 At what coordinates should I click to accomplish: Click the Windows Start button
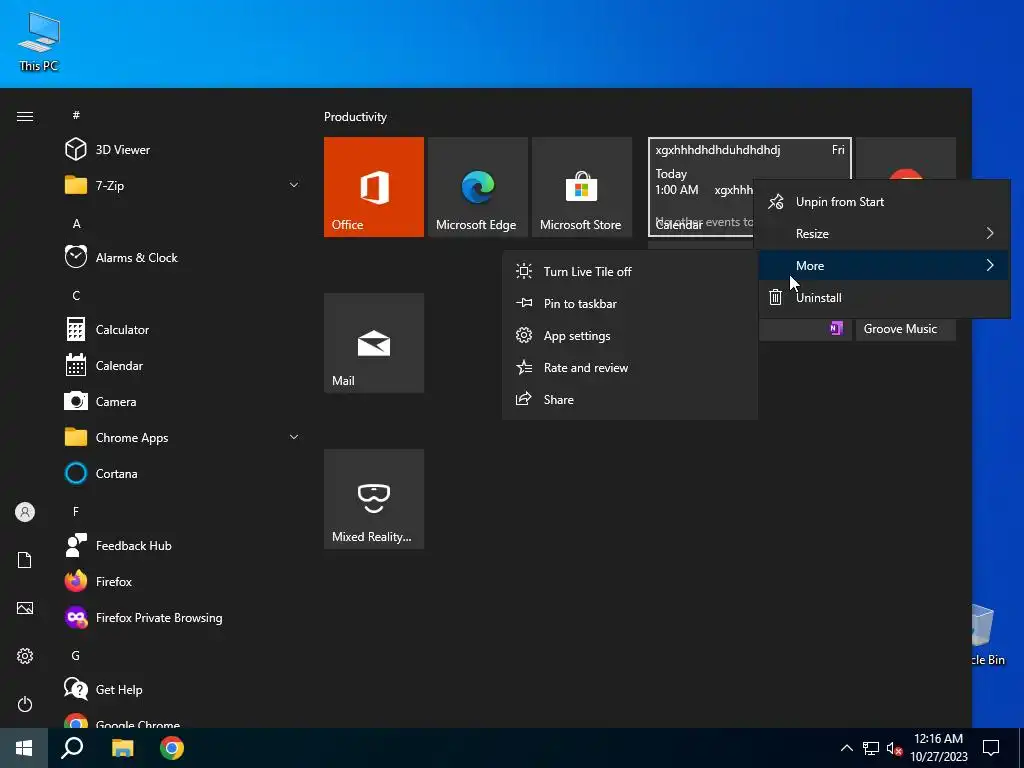pos(24,748)
